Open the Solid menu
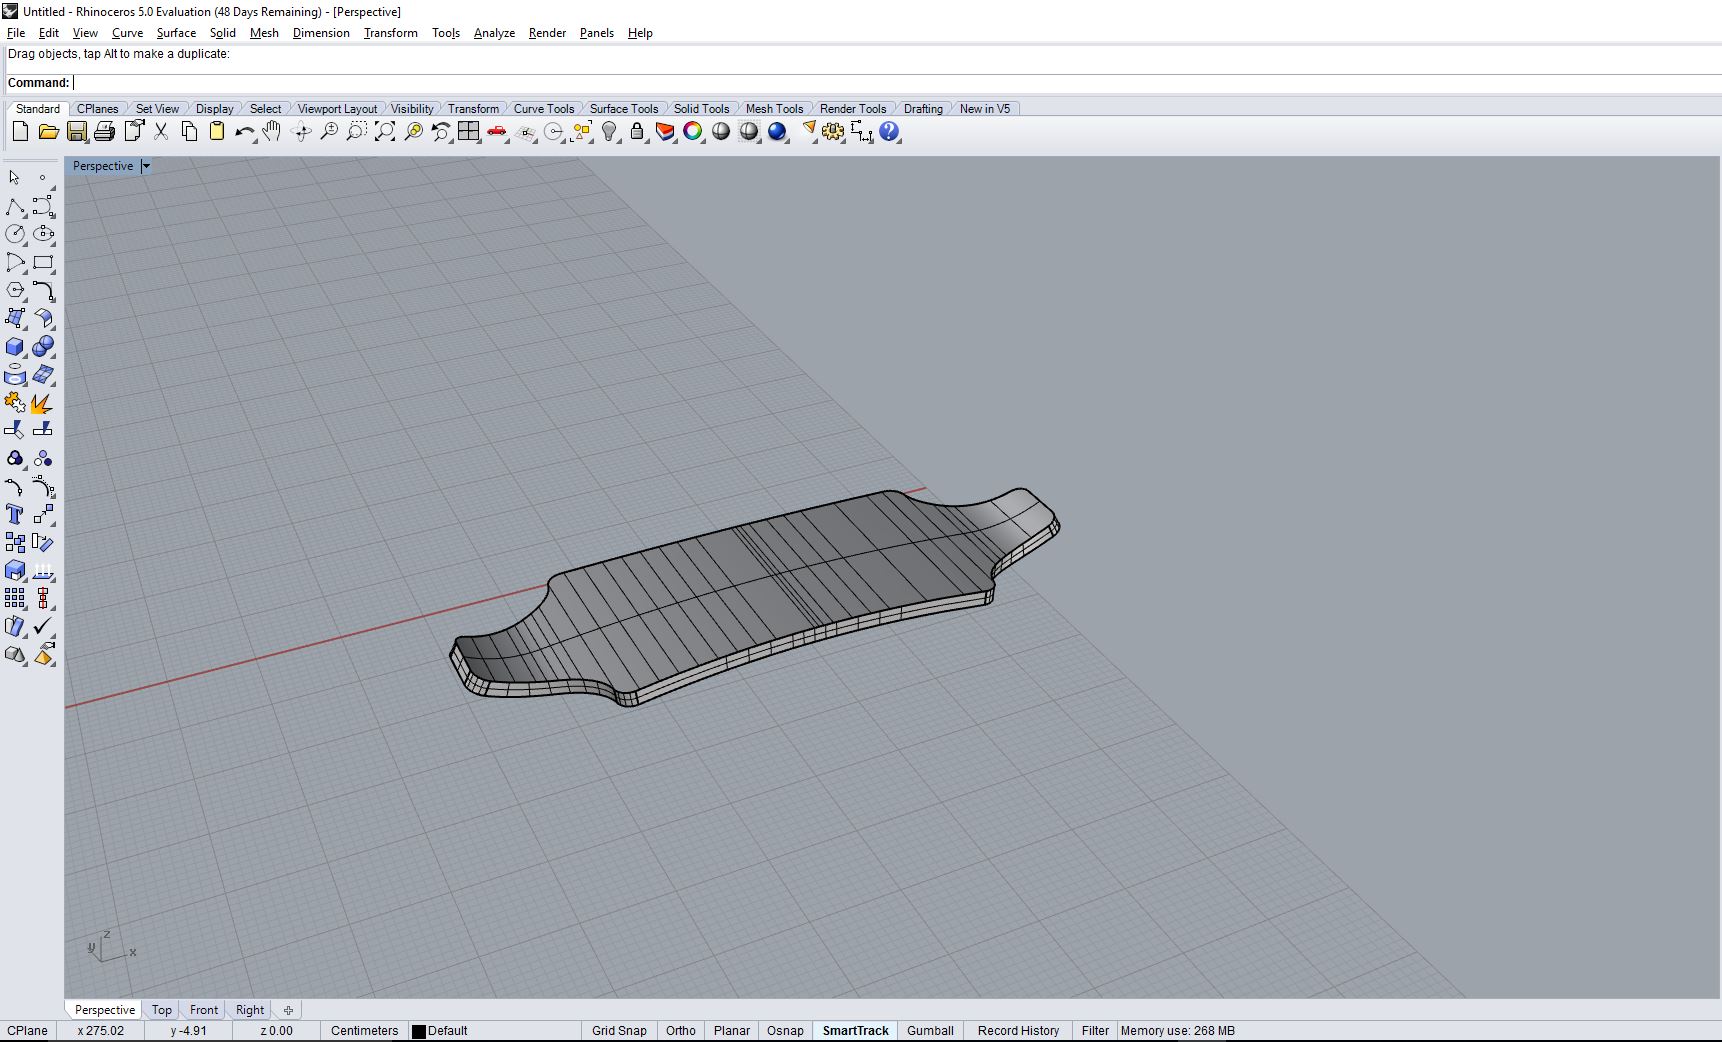Image resolution: width=1722 pixels, height=1042 pixels. [223, 33]
